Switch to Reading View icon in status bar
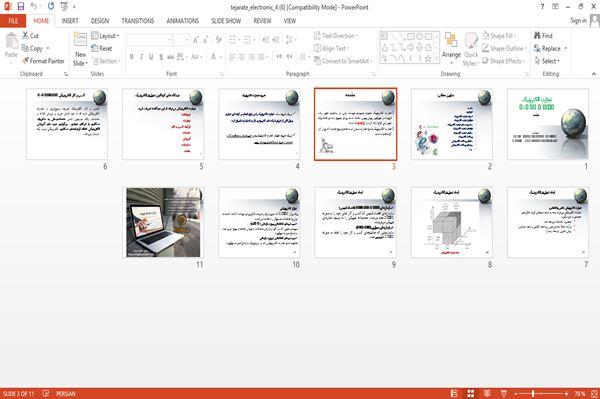The height and width of the screenshot is (399, 600). pos(487,394)
